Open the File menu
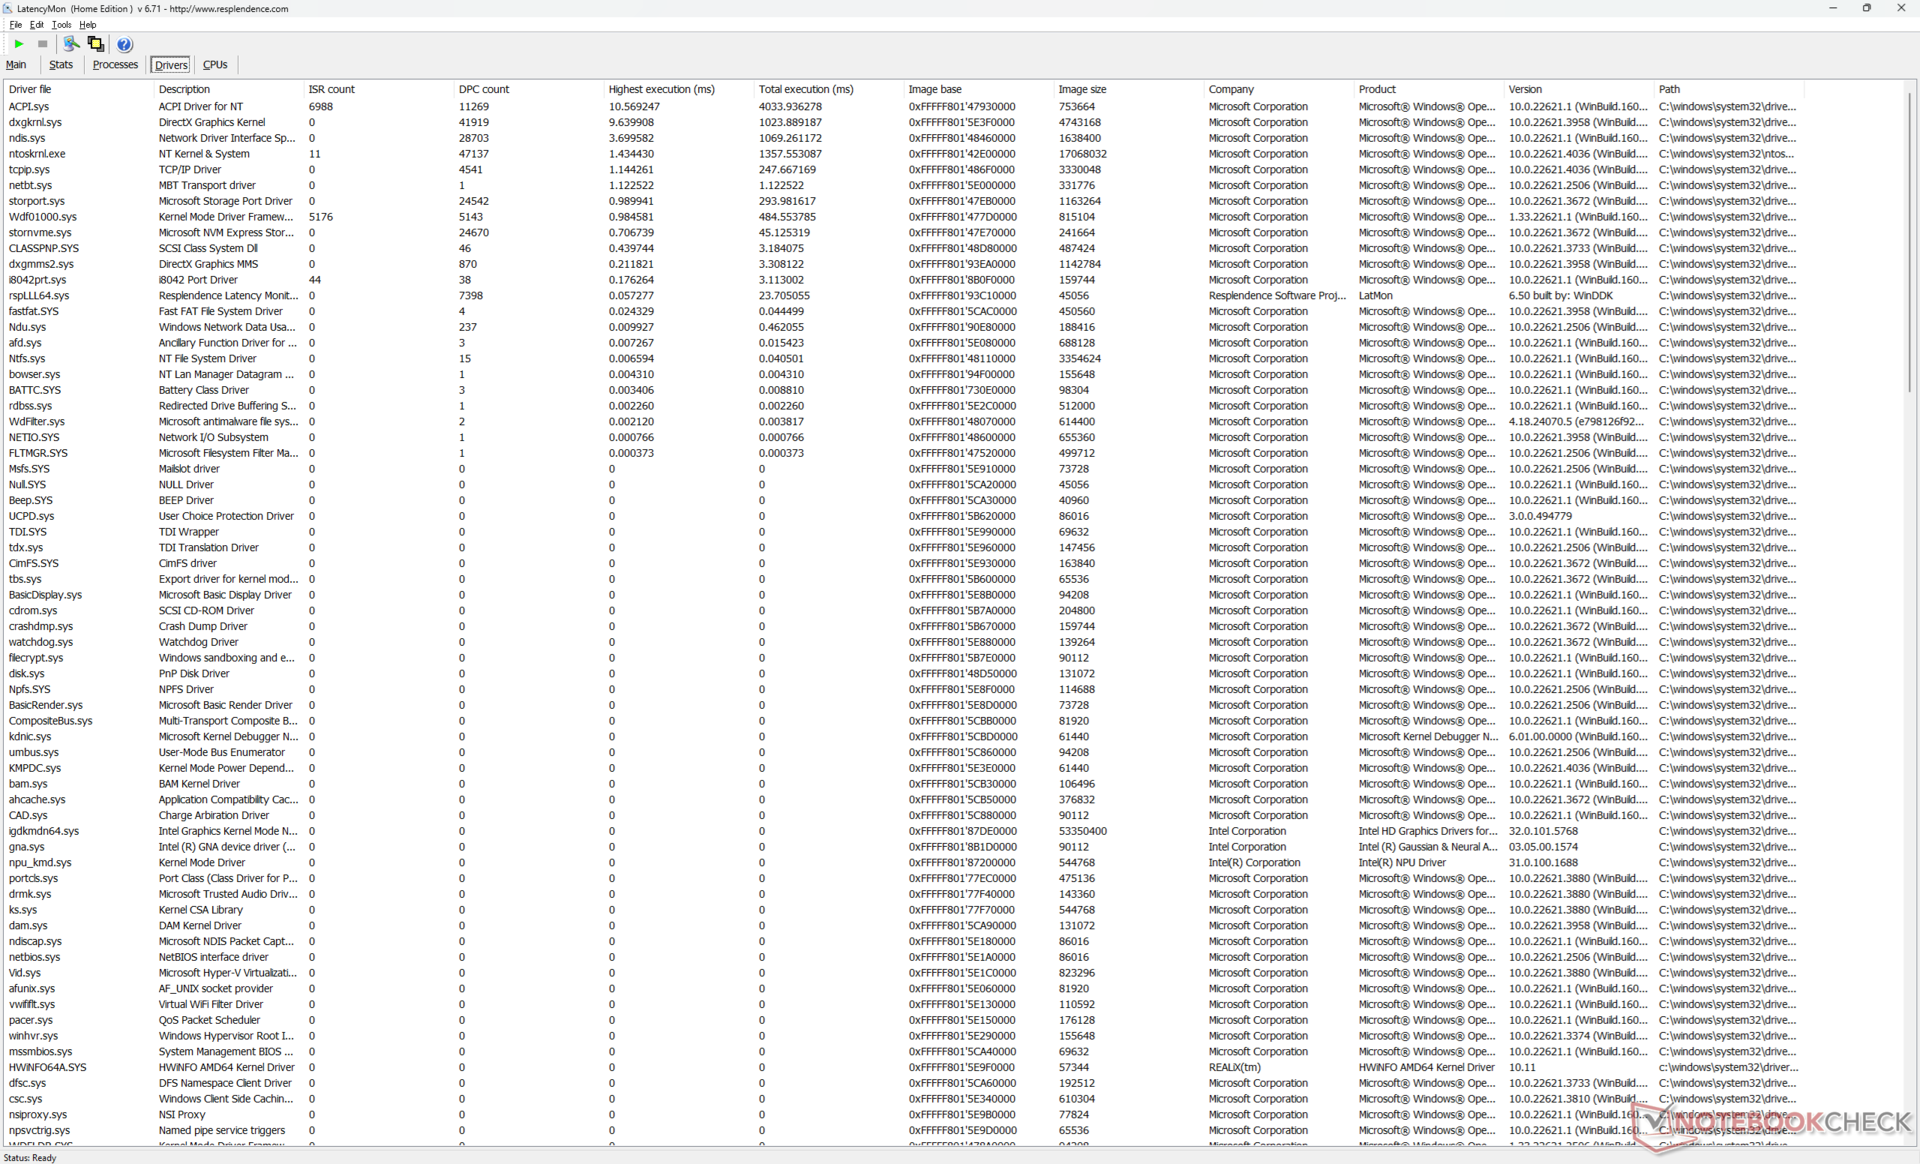This screenshot has width=1920, height=1164. pos(15,25)
